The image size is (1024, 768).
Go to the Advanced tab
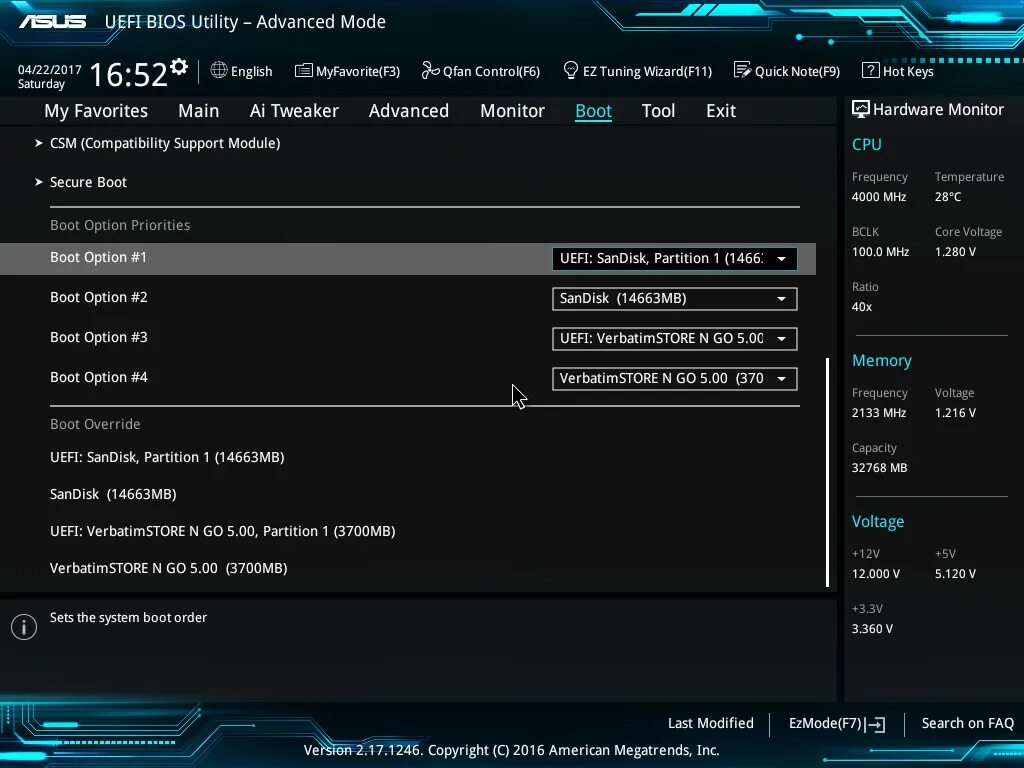click(409, 111)
